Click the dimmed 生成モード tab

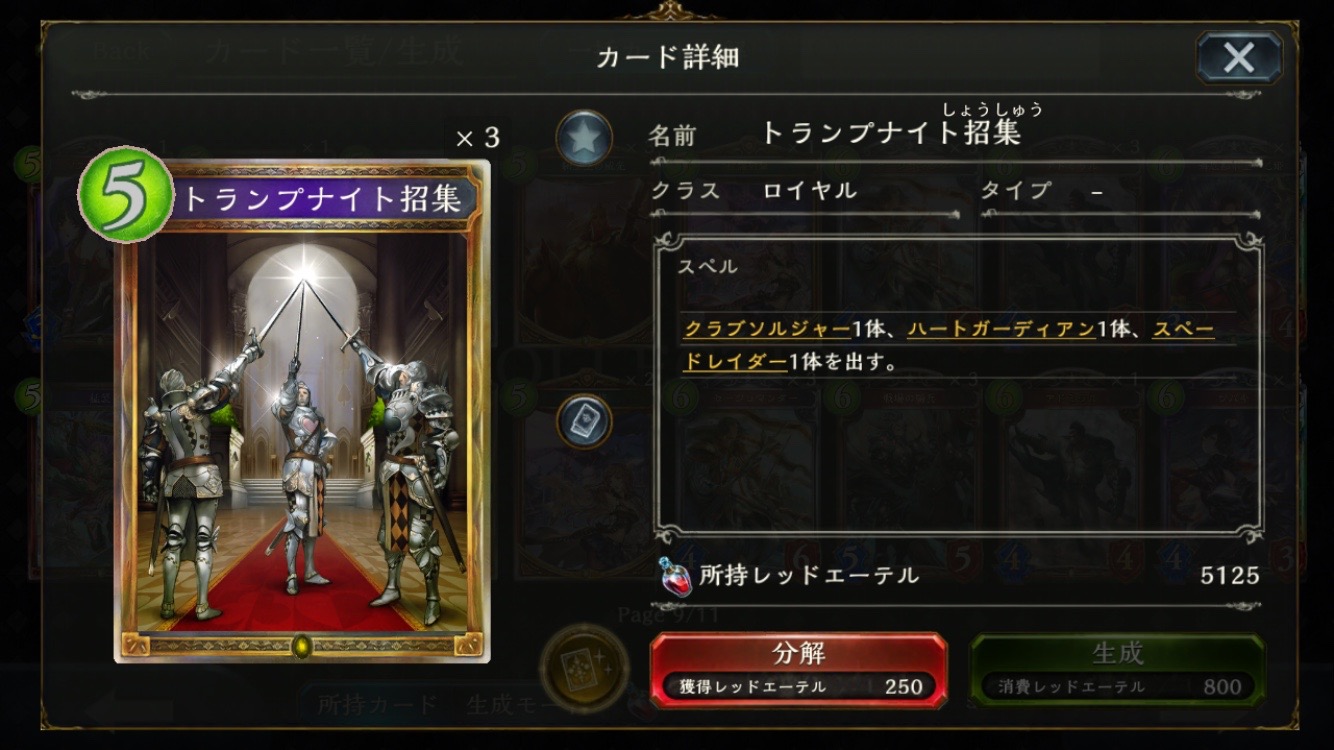click(x=515, y=705)
